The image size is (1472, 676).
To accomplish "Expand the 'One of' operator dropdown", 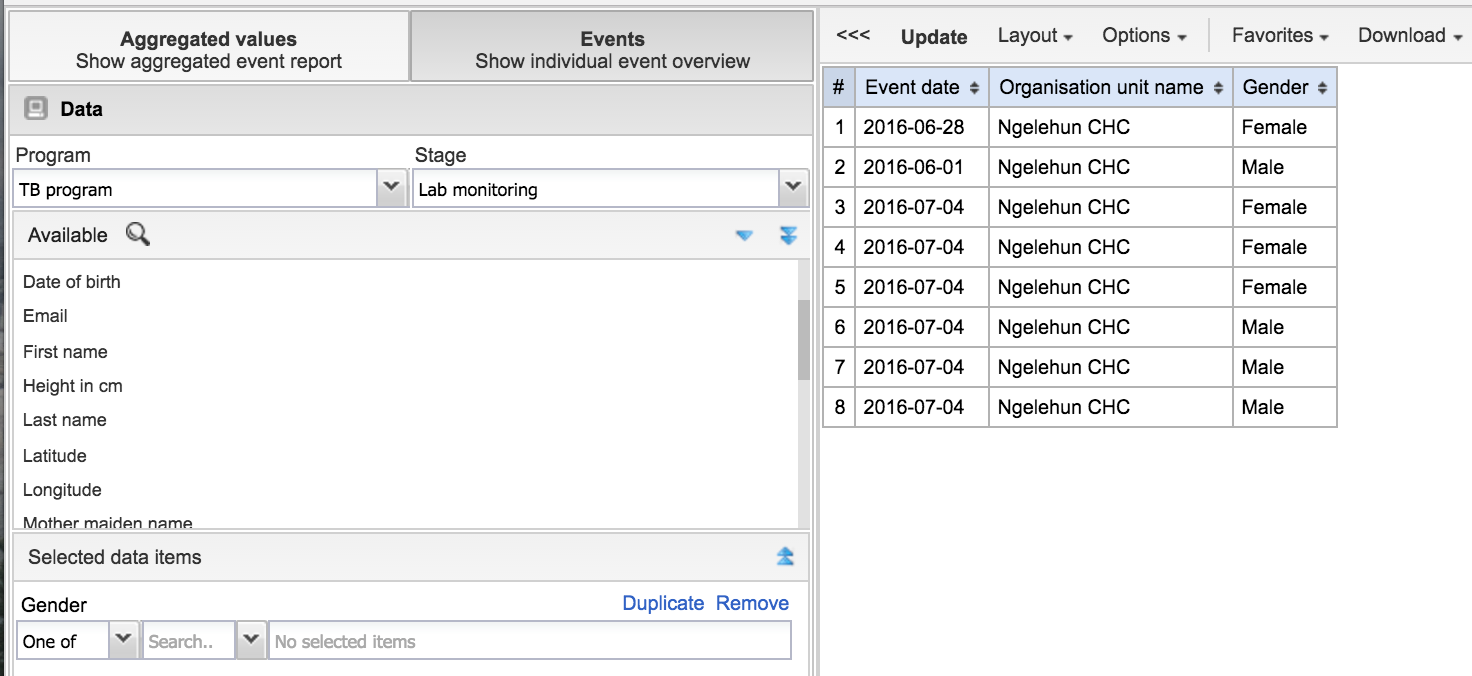I will pos(123,641).
